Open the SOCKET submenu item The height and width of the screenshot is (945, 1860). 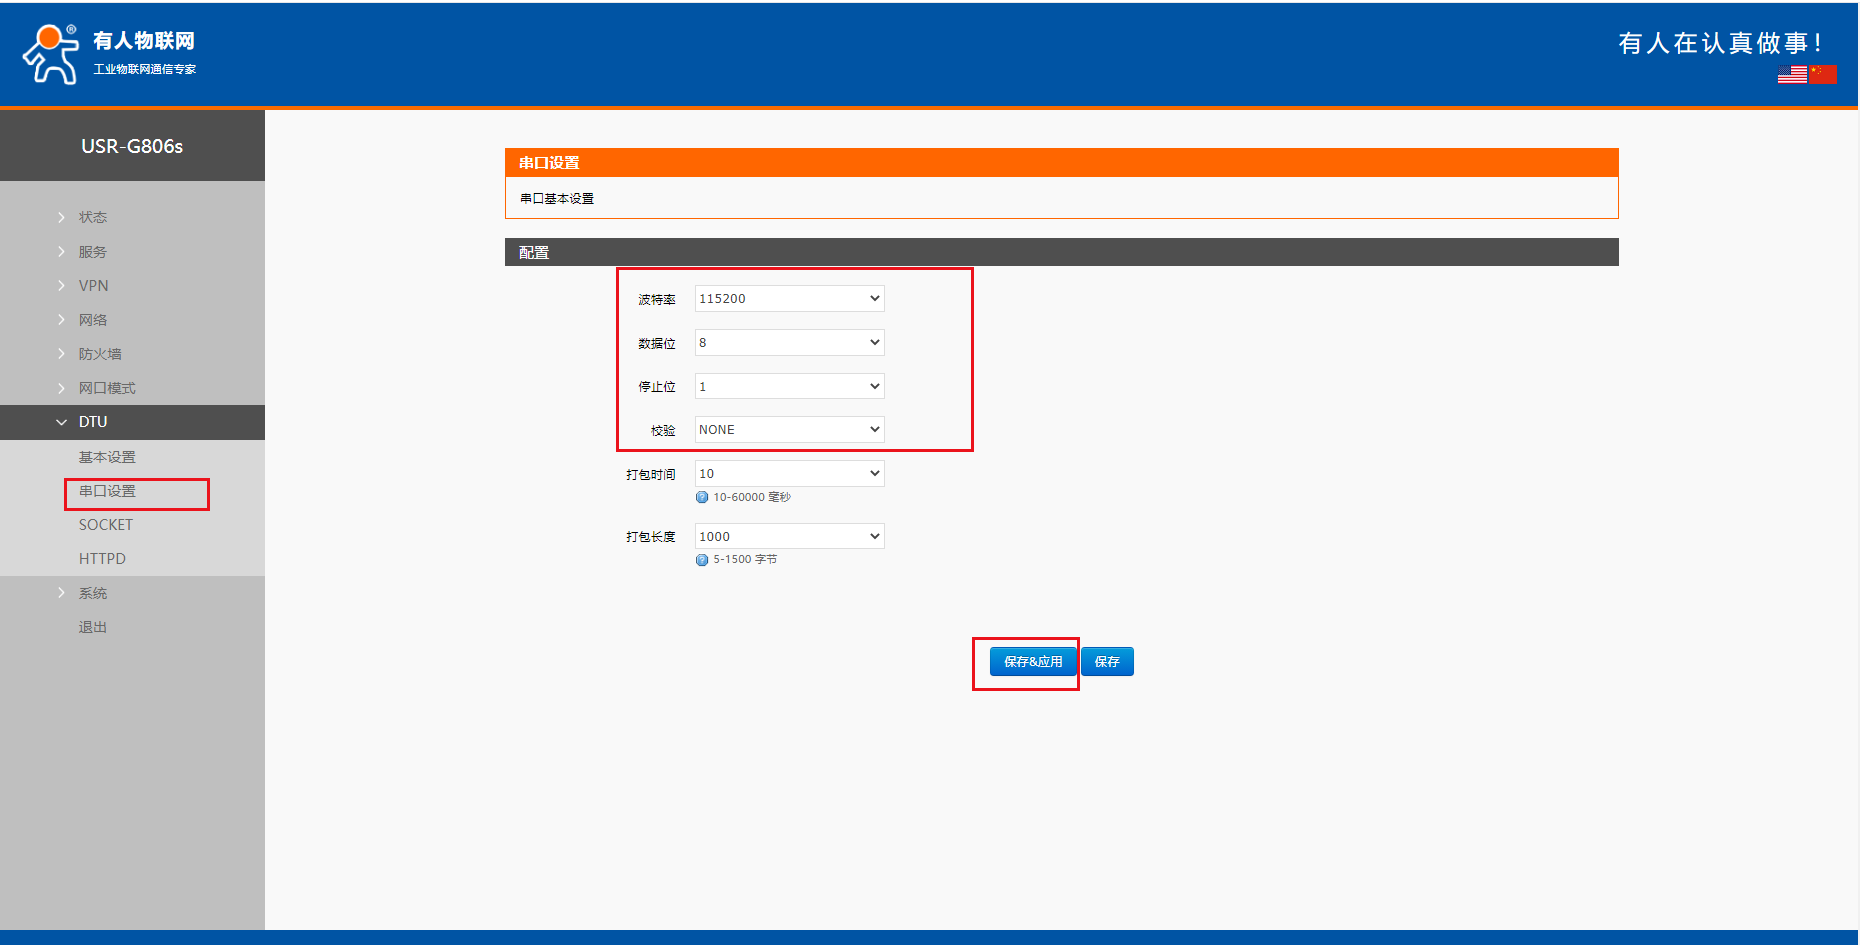pos(105,525)
